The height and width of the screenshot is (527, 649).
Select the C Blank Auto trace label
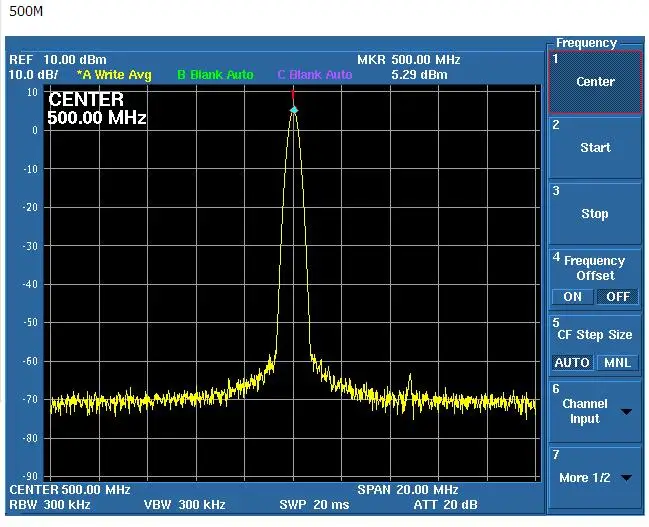point(315,75)
